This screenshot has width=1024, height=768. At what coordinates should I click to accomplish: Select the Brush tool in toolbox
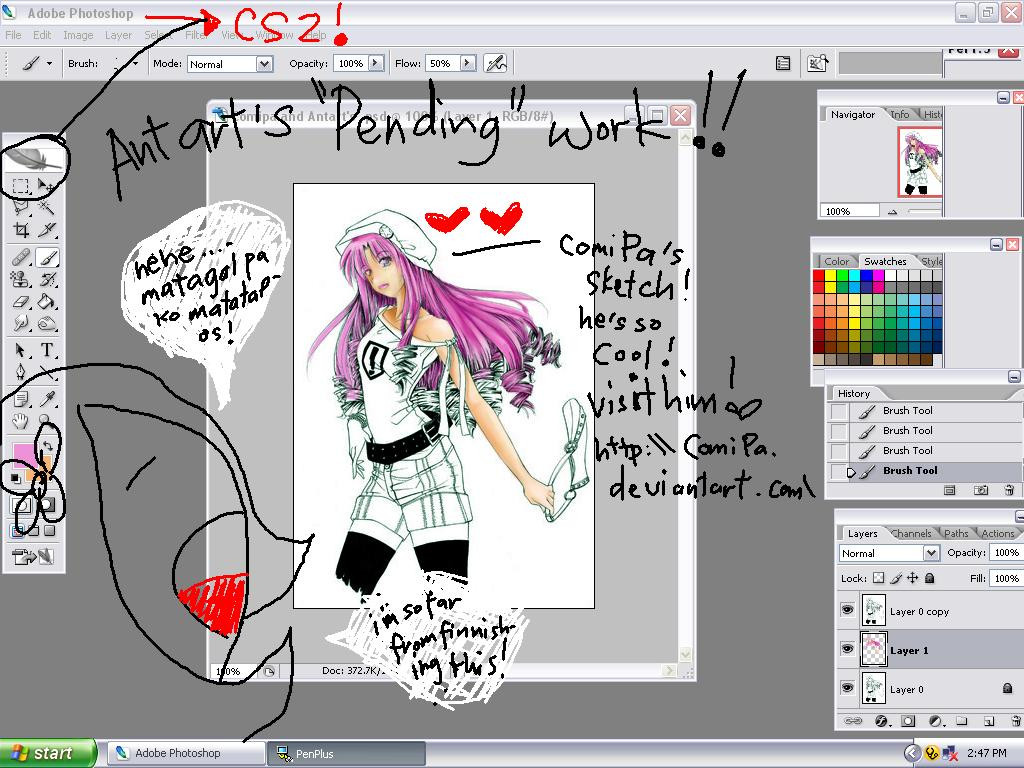47,257
